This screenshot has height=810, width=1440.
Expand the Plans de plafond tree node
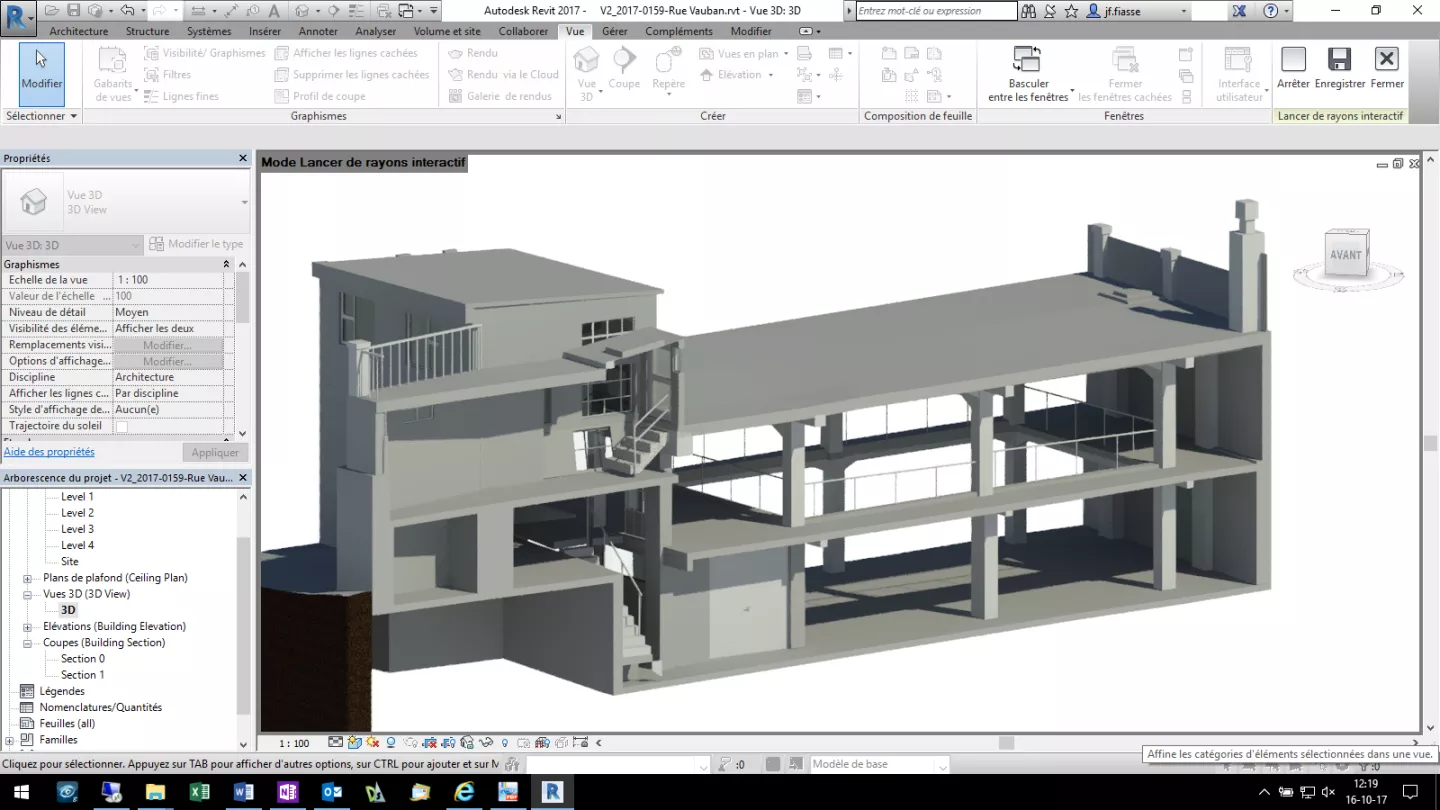28,578
